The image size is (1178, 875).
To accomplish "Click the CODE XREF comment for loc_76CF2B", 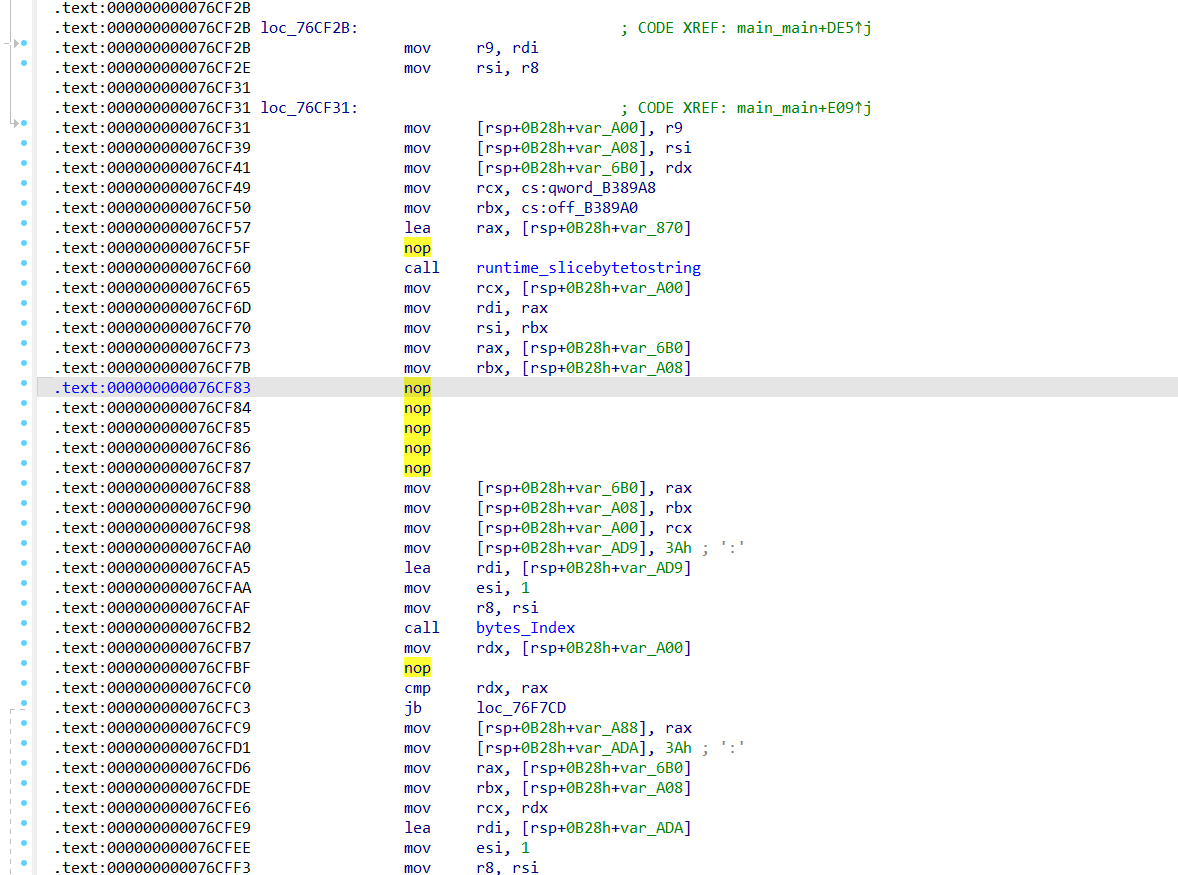I will coord(746,28).
